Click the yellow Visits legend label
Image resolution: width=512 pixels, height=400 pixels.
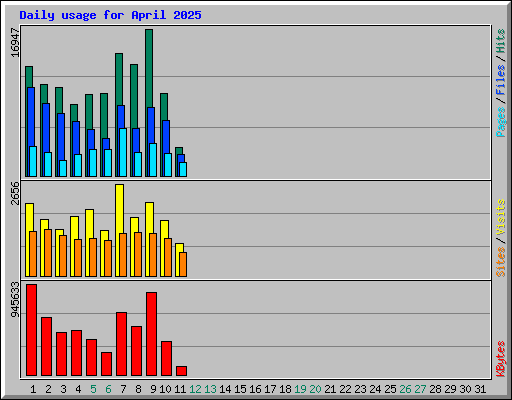(x=501, y=217)
